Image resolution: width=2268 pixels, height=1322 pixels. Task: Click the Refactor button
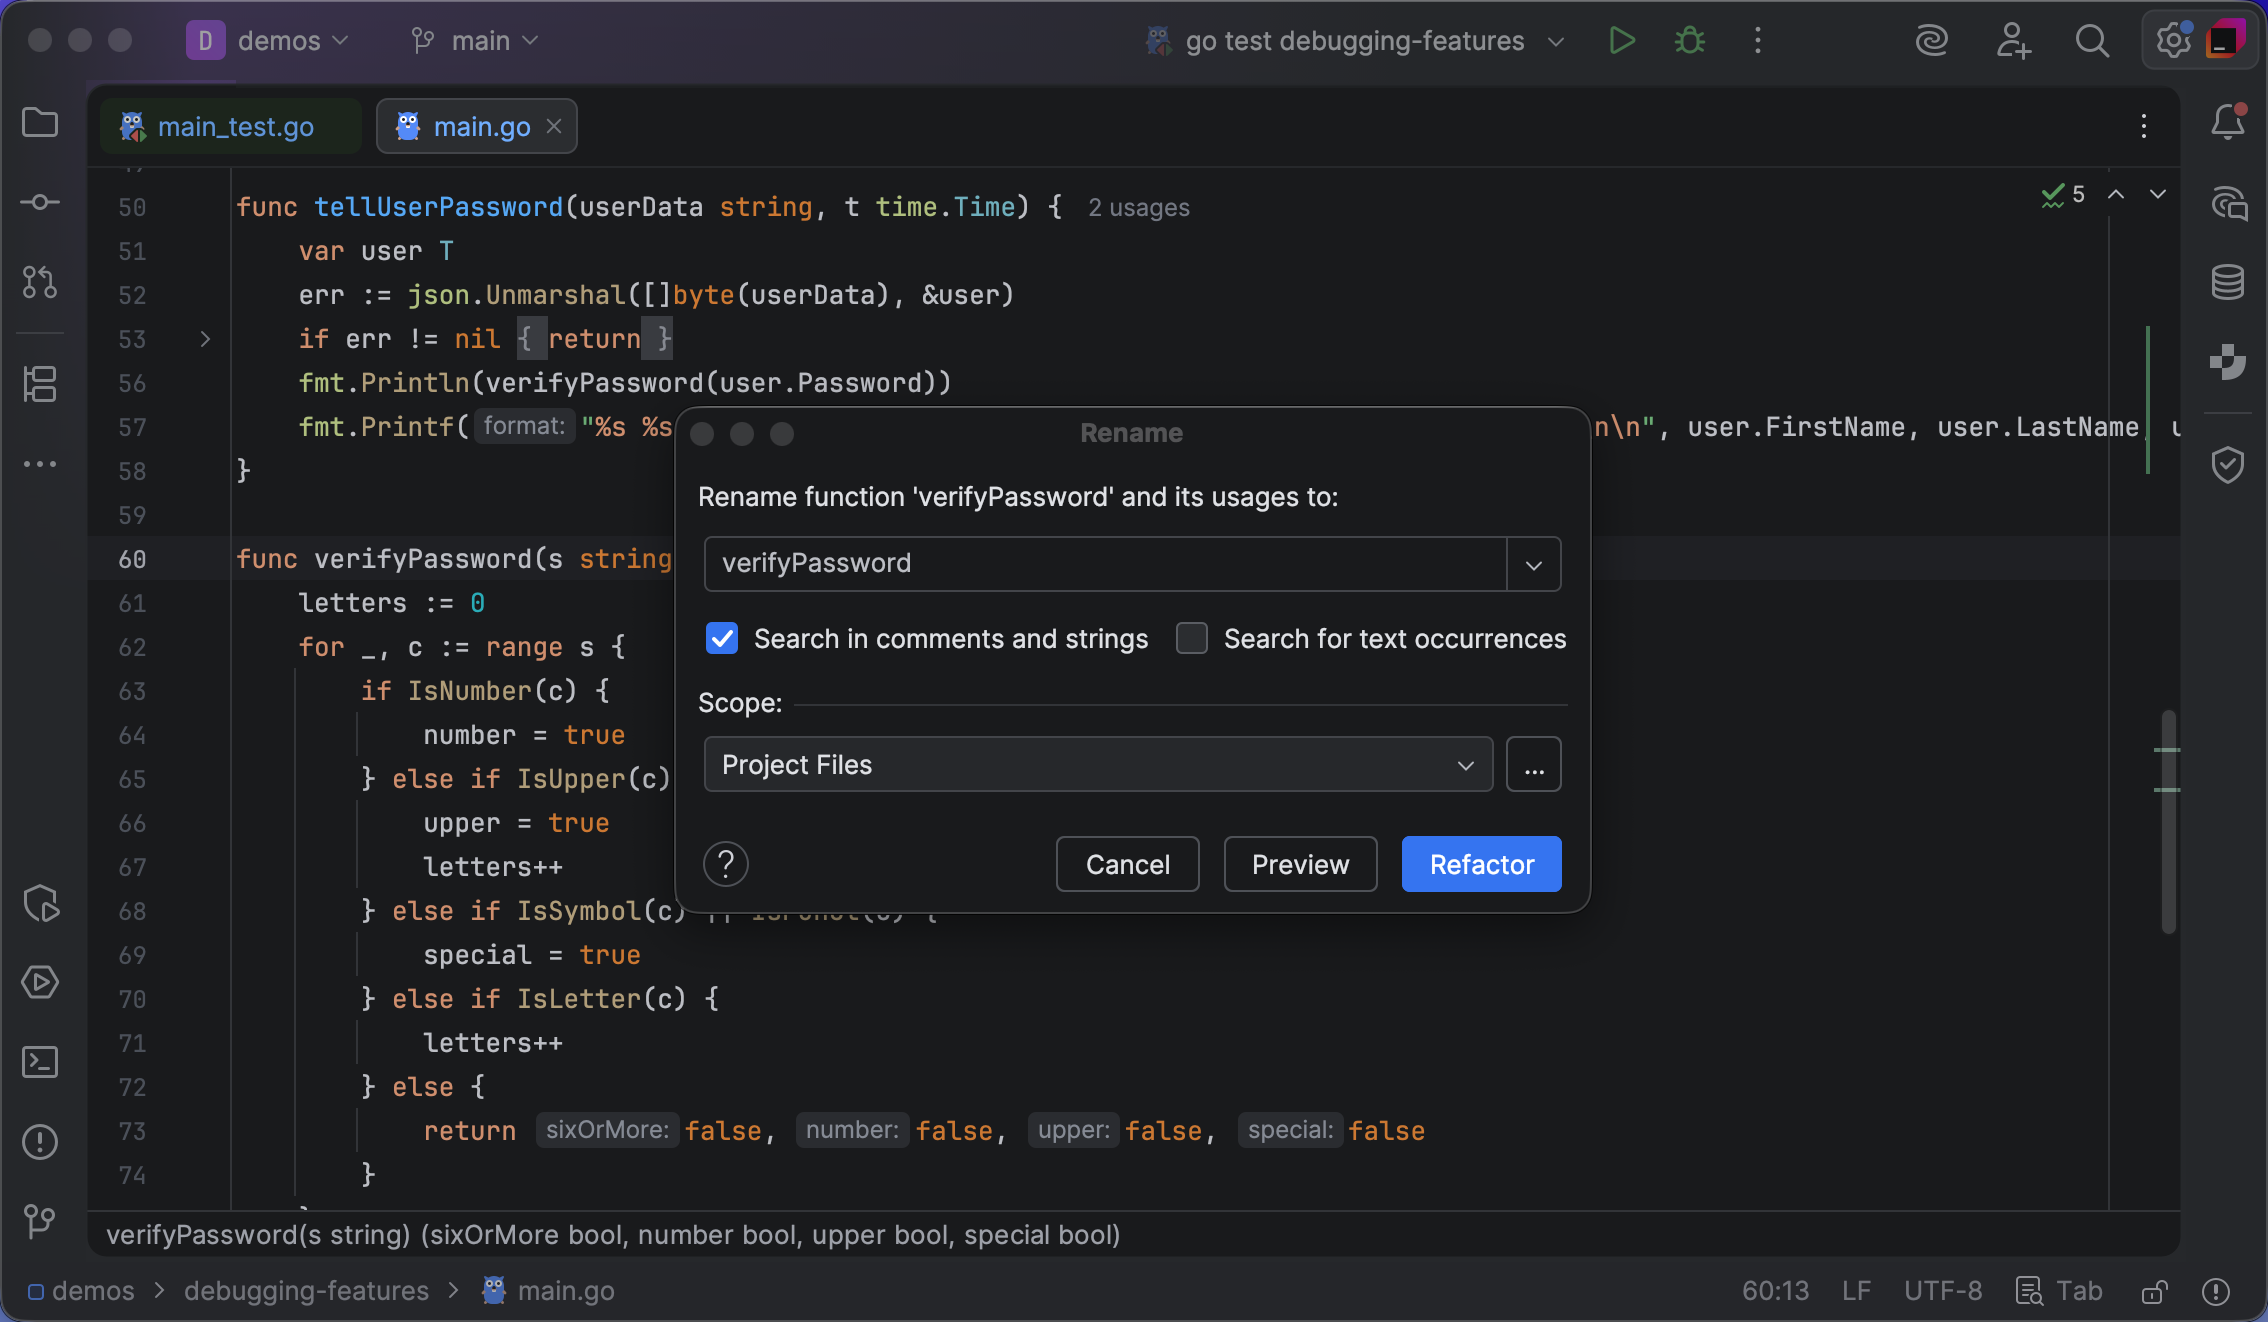pos(1481,864)
